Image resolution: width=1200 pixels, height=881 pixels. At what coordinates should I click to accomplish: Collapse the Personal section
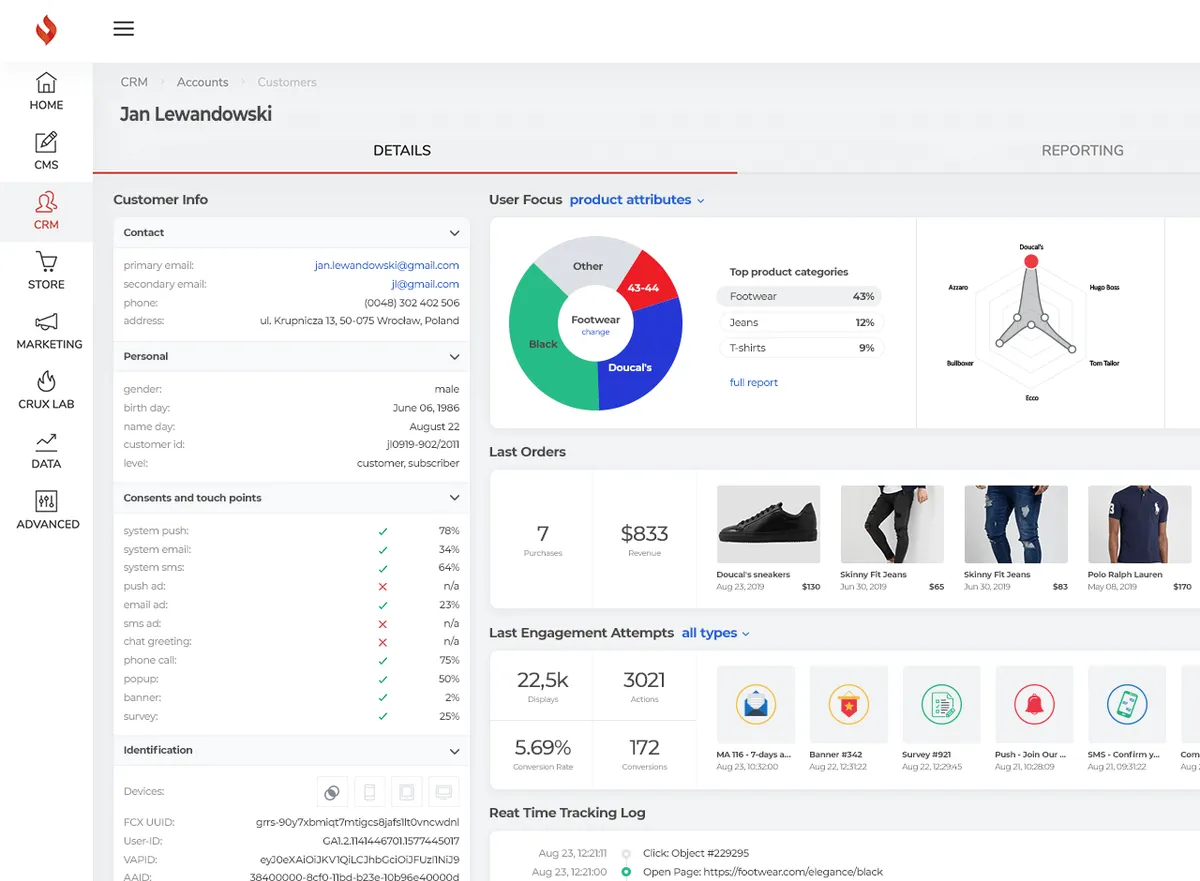point(454,357)
